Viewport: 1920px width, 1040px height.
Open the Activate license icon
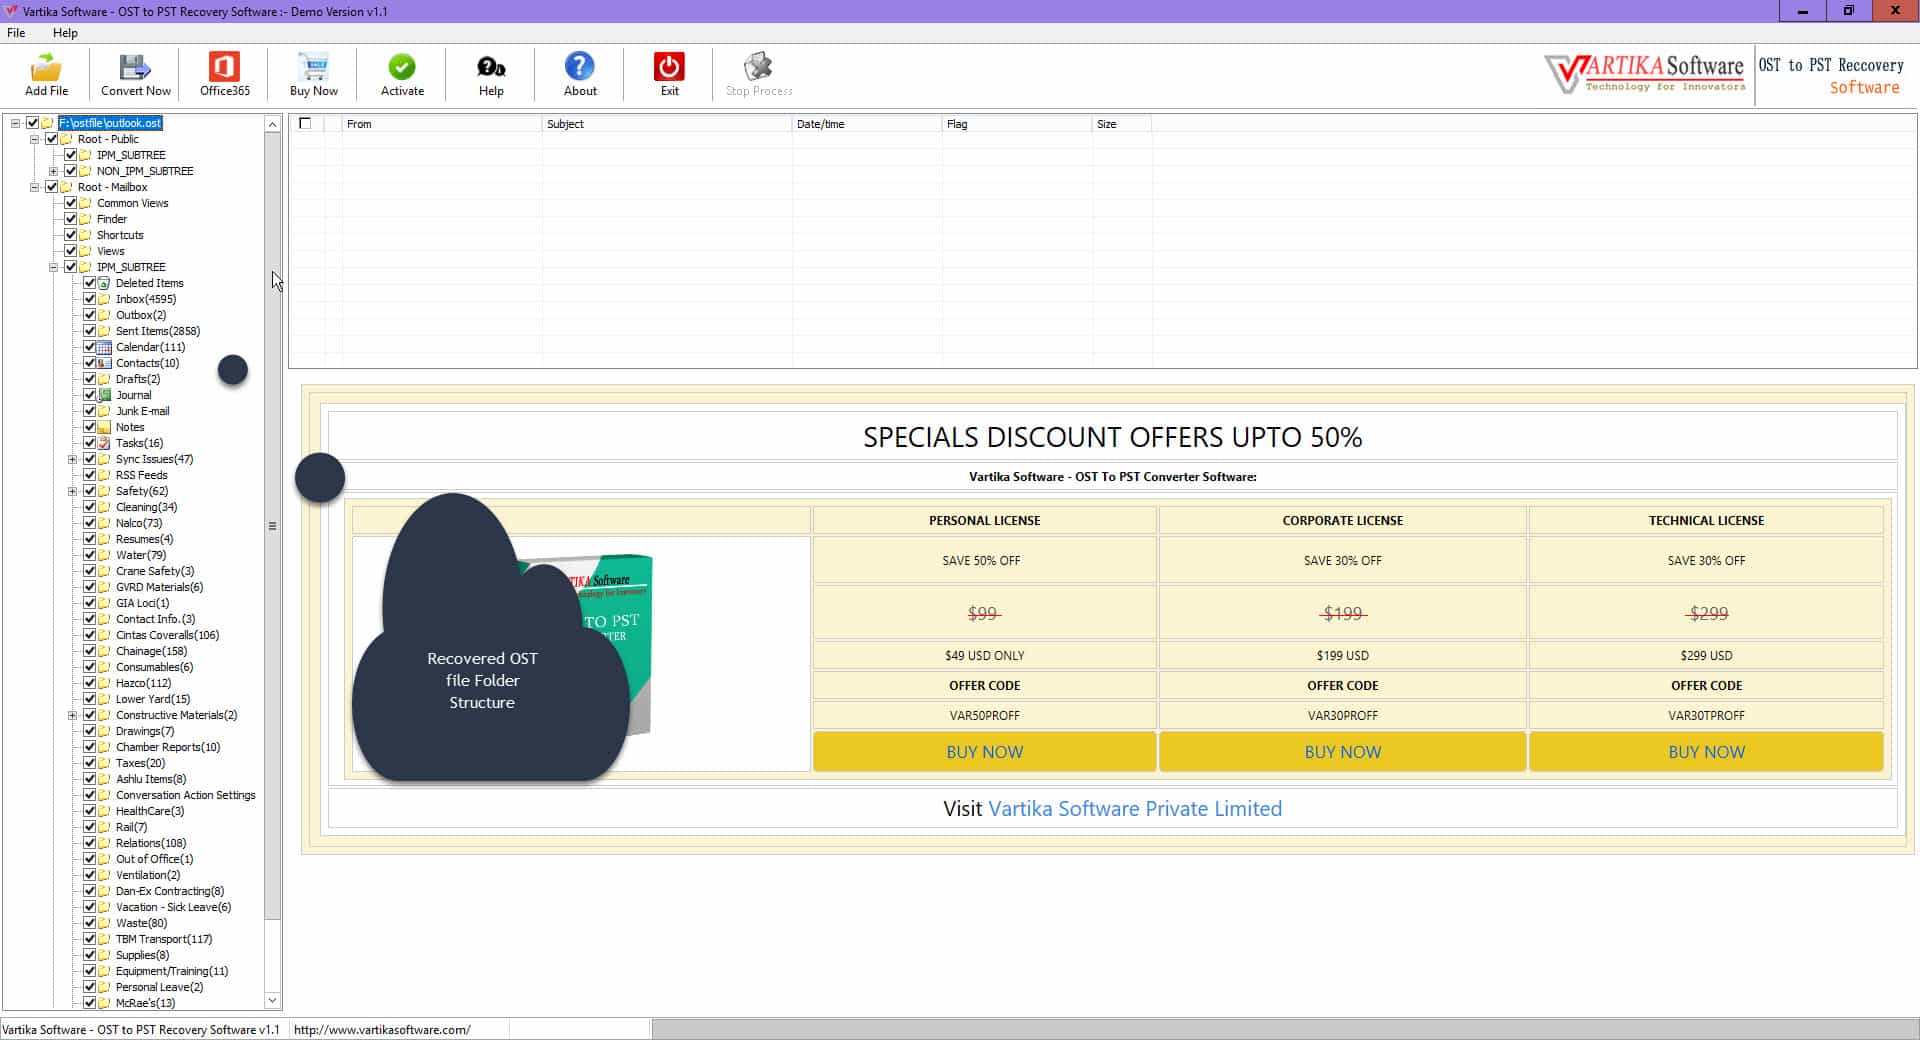click(402, 67)
